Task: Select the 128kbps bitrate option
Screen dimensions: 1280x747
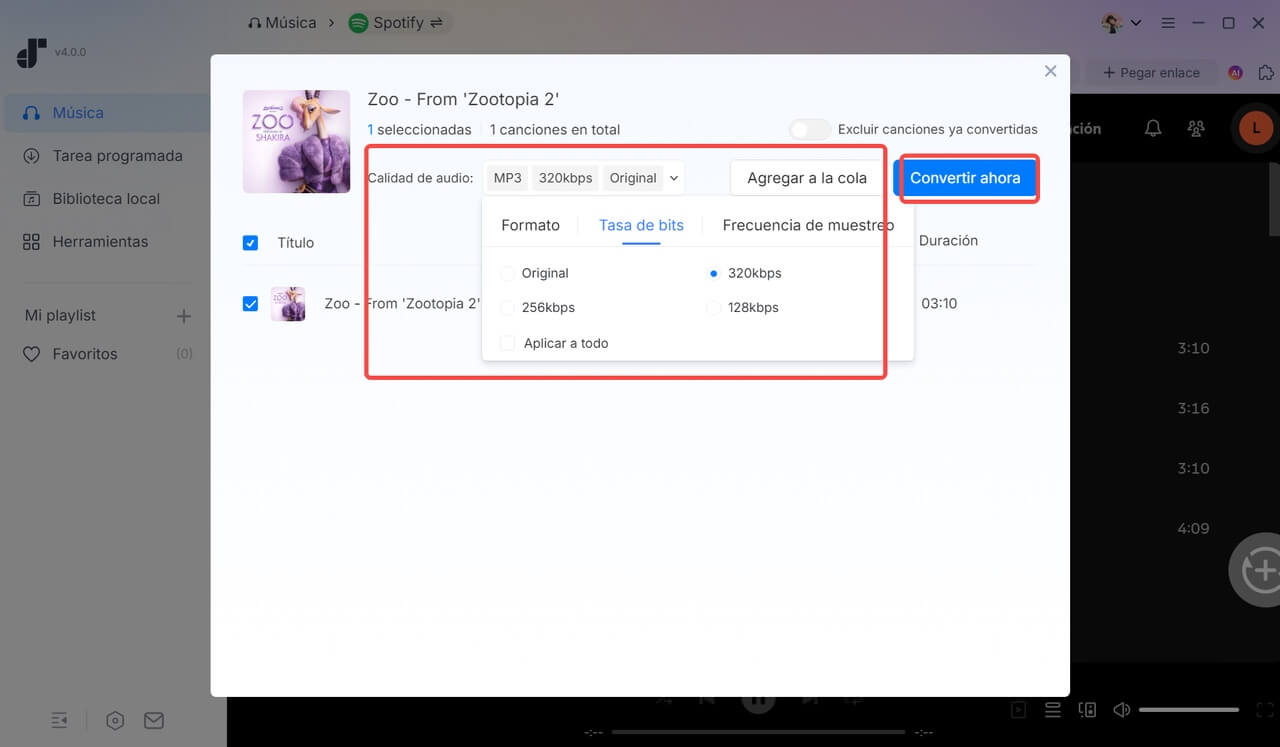Action: [x=713, y=308]
